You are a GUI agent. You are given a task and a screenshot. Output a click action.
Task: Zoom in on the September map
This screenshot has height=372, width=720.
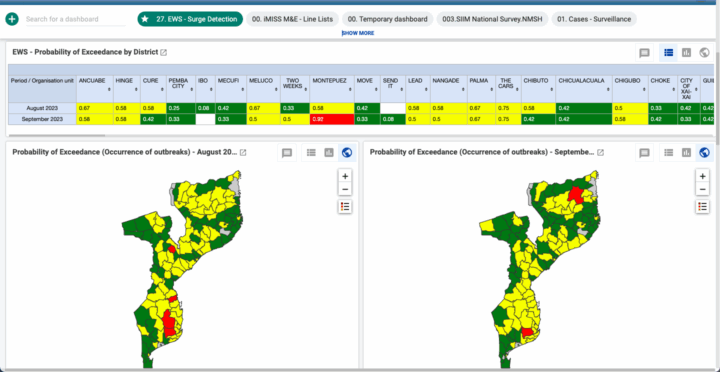[702, 176]
